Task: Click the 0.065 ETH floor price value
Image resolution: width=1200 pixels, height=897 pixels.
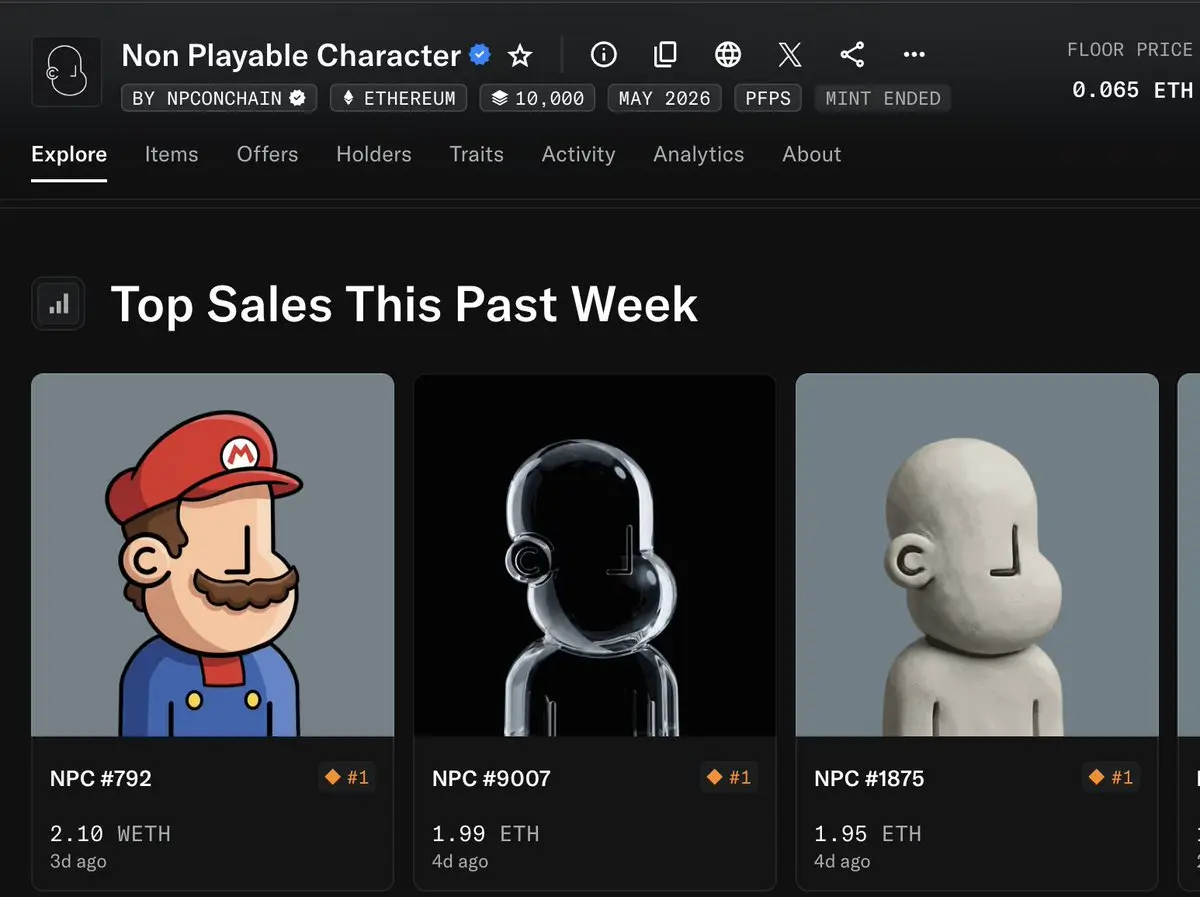Action: point(1132,90)
